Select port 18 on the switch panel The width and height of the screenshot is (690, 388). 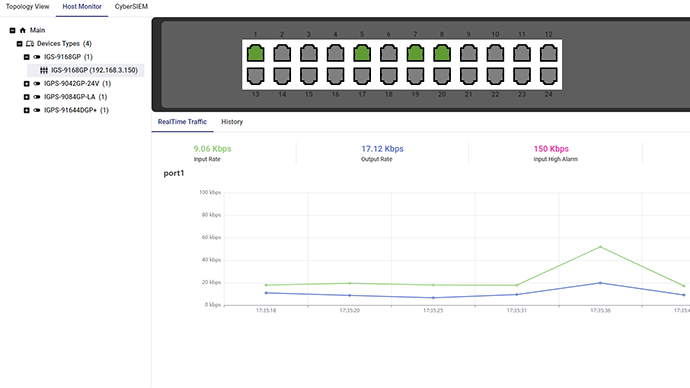coord(389,76)
